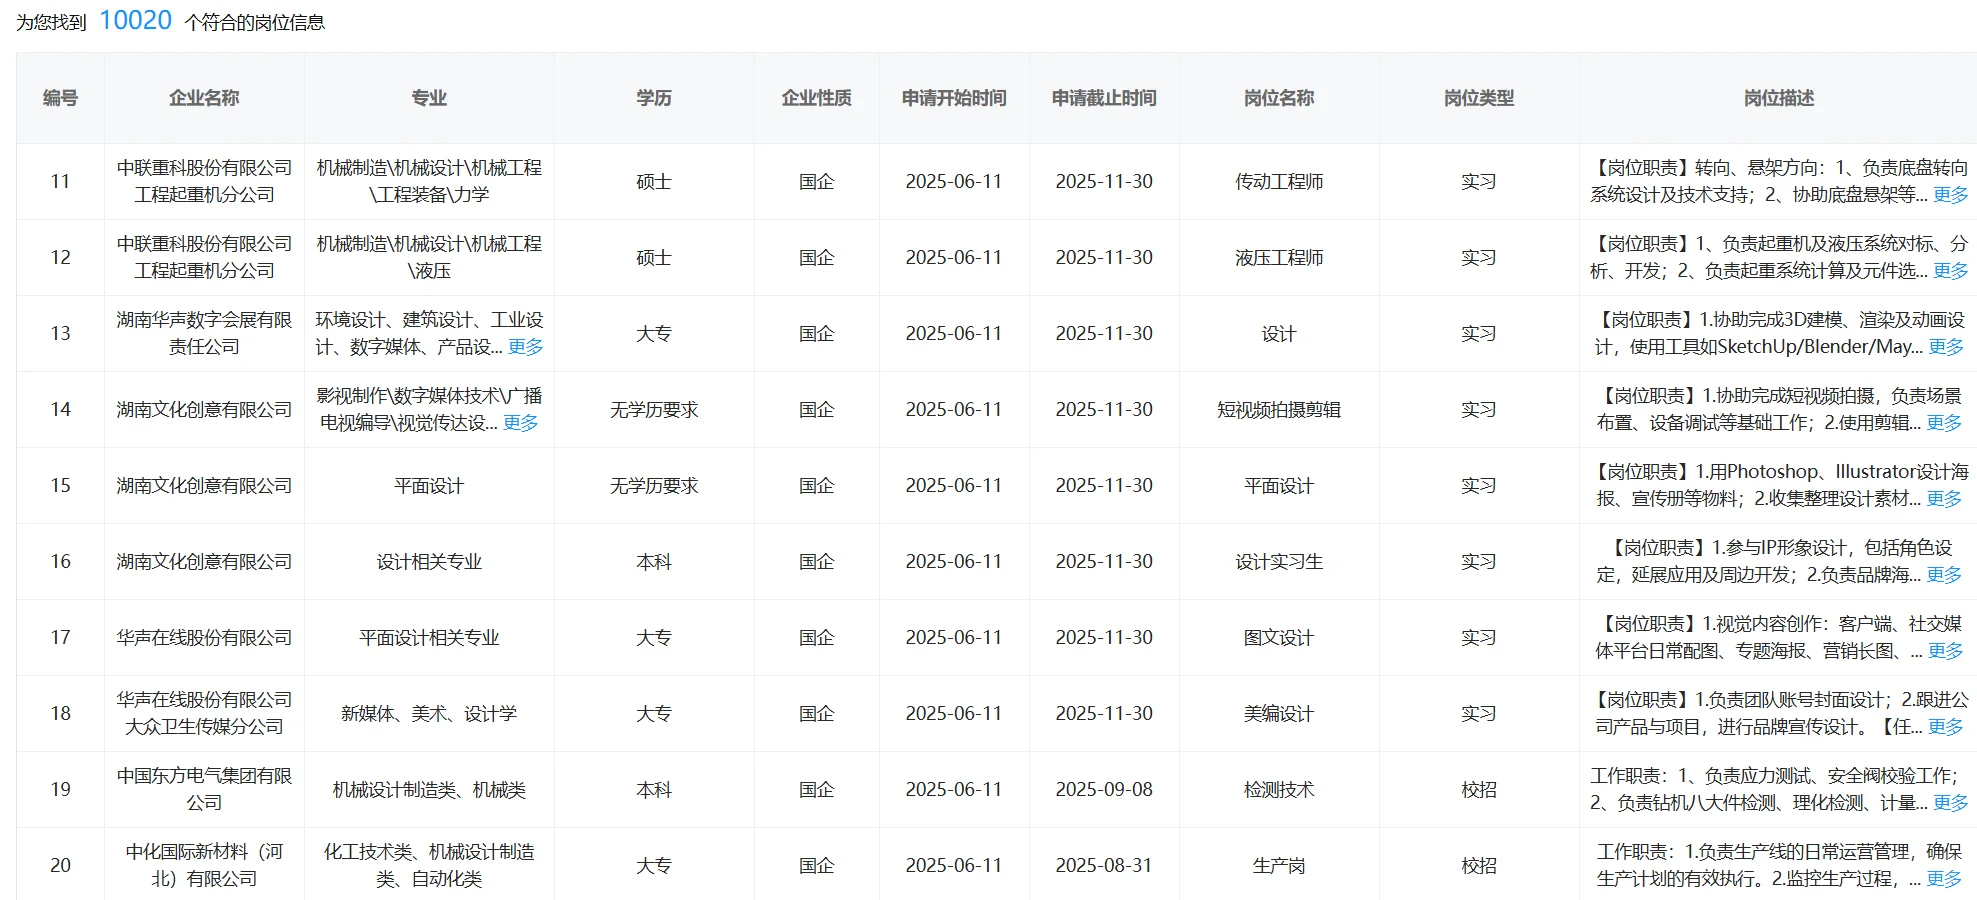Show full major list for 湖南华声数字会展 row
The image size is (1977, 900).
pyautogui.click(x=525, y=348)
